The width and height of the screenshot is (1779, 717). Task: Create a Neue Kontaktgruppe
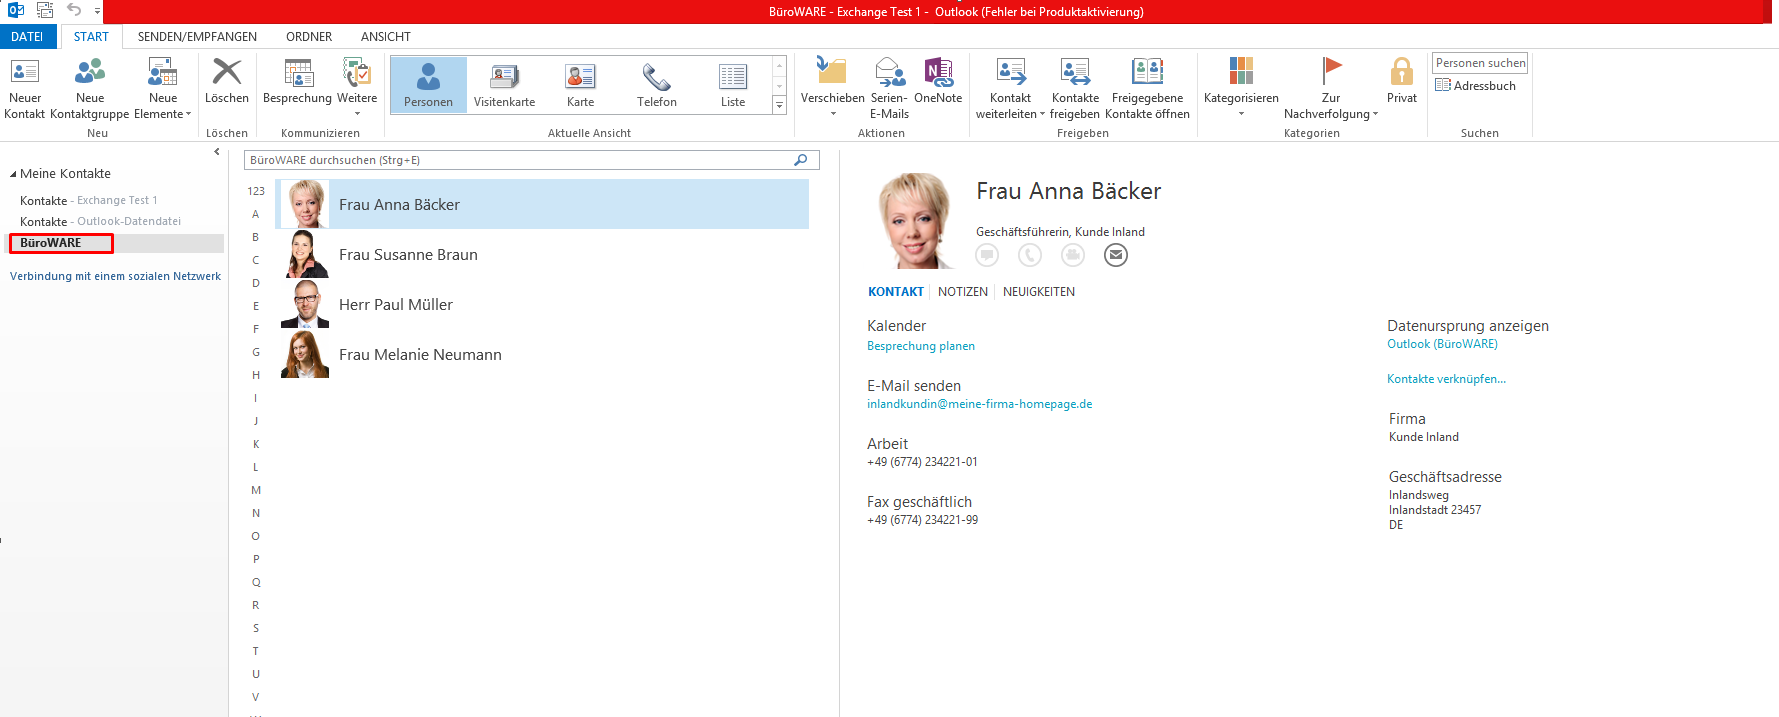[90, 73]
